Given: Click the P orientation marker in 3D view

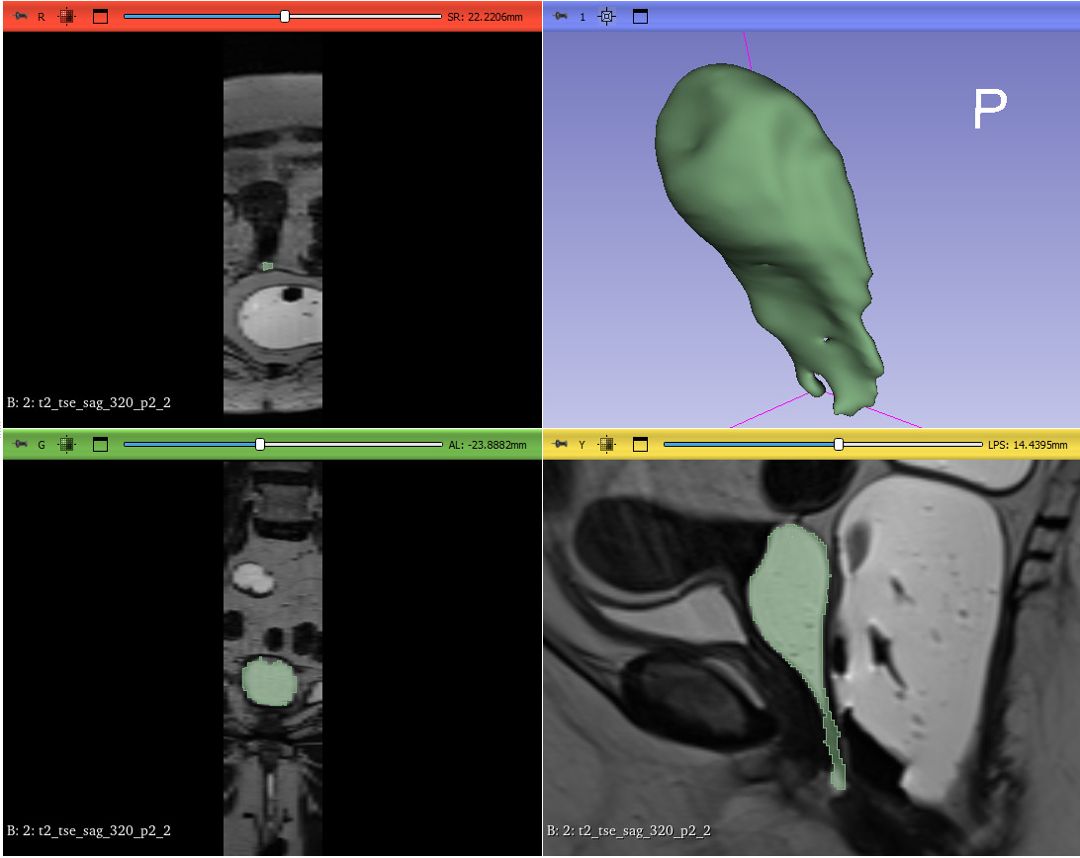Looking at the screenshot, I should click(x=990, y=109).
